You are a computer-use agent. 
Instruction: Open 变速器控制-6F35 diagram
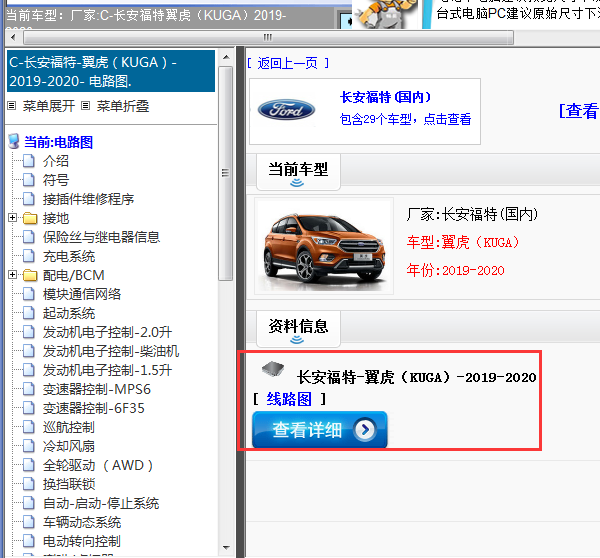94,408
